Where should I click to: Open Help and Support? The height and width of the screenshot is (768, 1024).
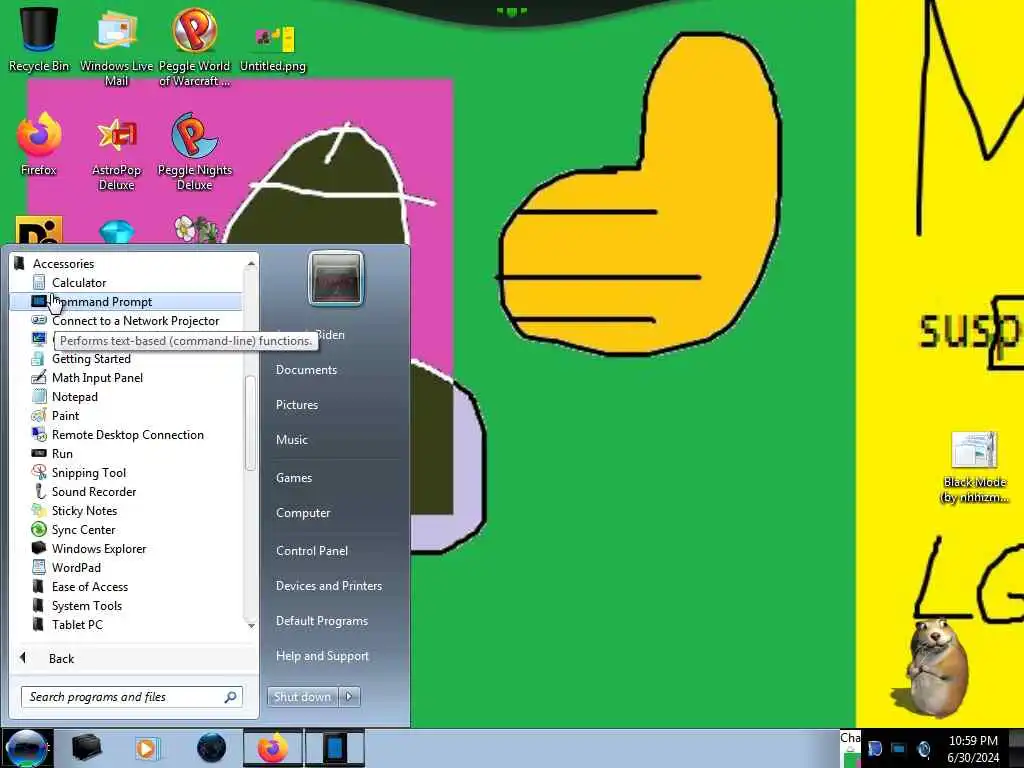click(322, 656)
